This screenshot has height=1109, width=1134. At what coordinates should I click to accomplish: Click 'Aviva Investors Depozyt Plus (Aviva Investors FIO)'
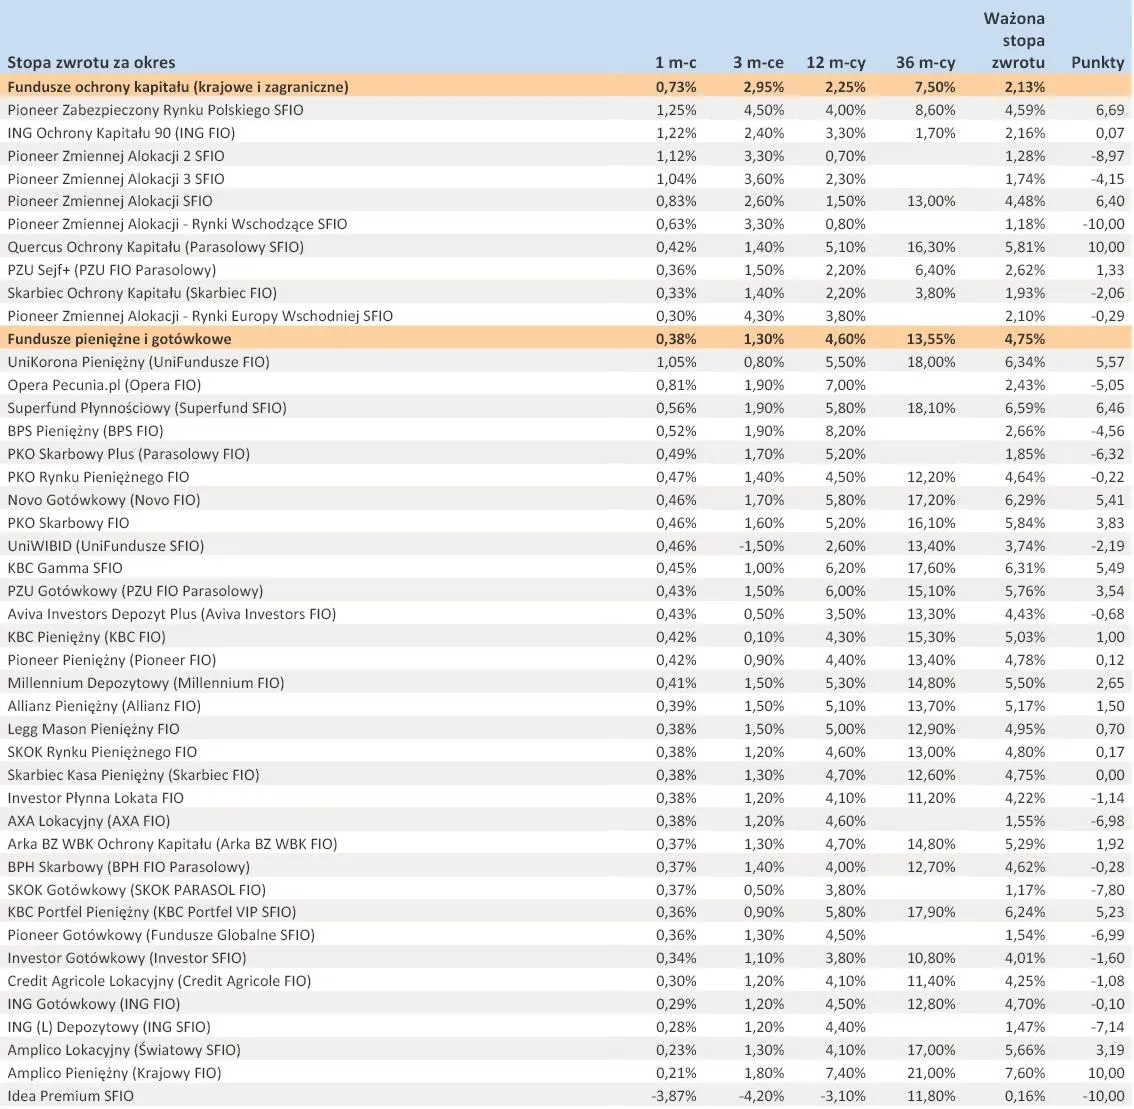coord(171,614)
